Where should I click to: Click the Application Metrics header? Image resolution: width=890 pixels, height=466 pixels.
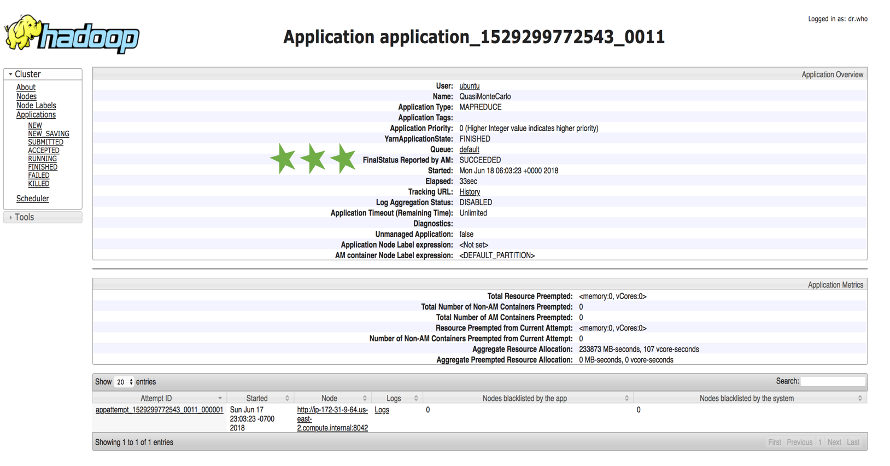click(x=836, y=285)
